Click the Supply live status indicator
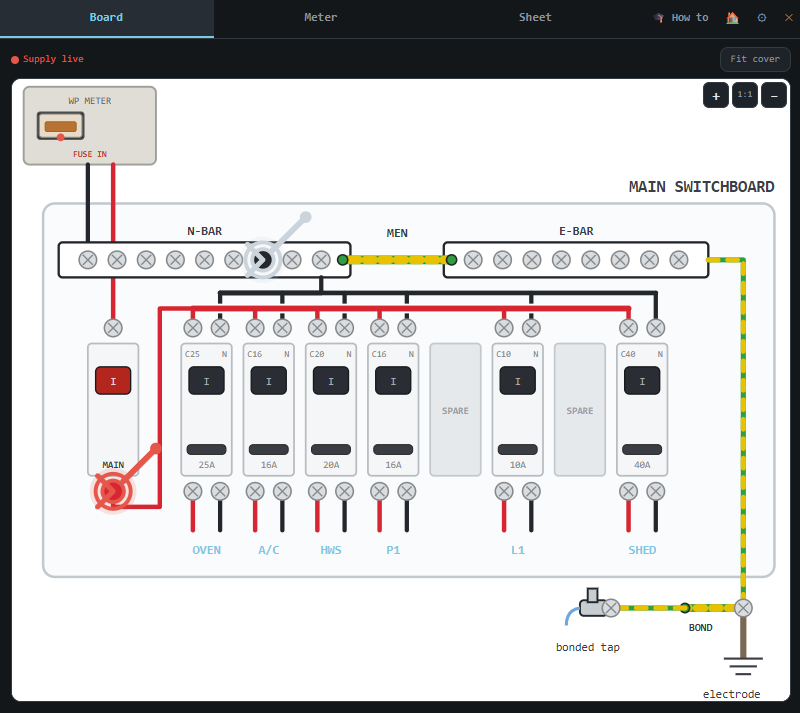The width and height of the screenshot is (800, 713). click(47, 59)
